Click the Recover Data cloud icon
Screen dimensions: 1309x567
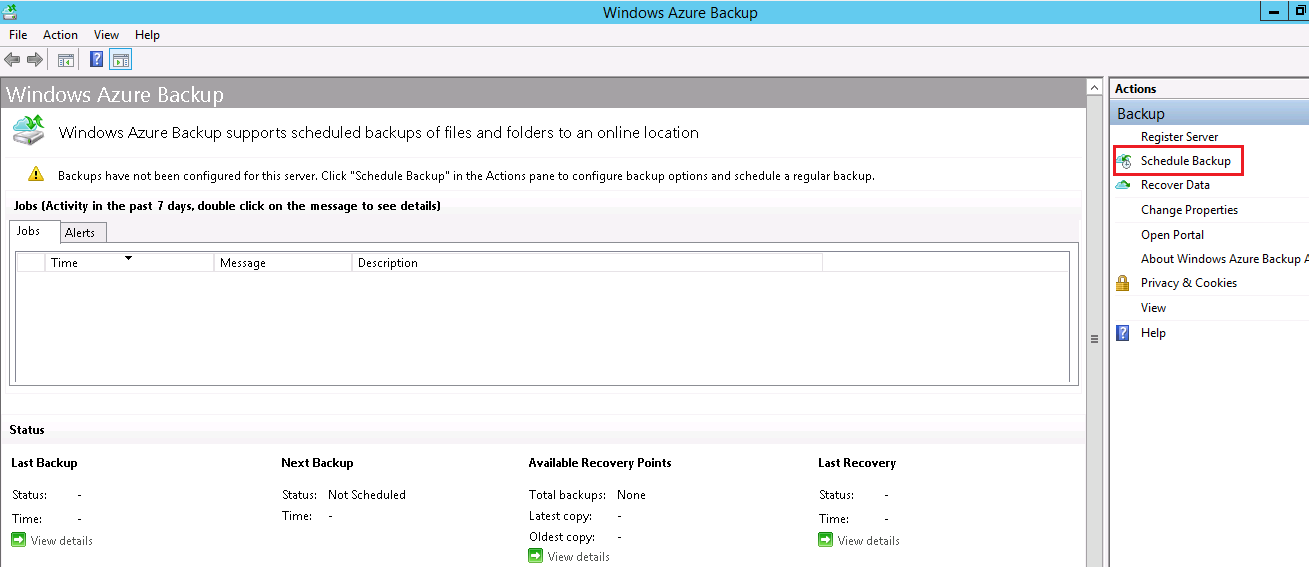tap(1123, 185)
